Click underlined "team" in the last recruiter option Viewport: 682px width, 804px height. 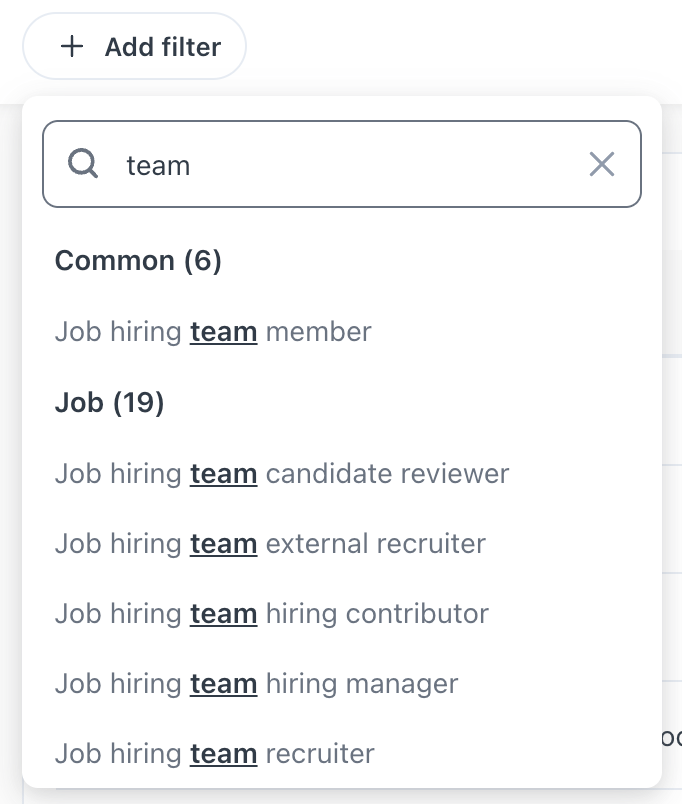pyautogui.click(x=224, y=753)
